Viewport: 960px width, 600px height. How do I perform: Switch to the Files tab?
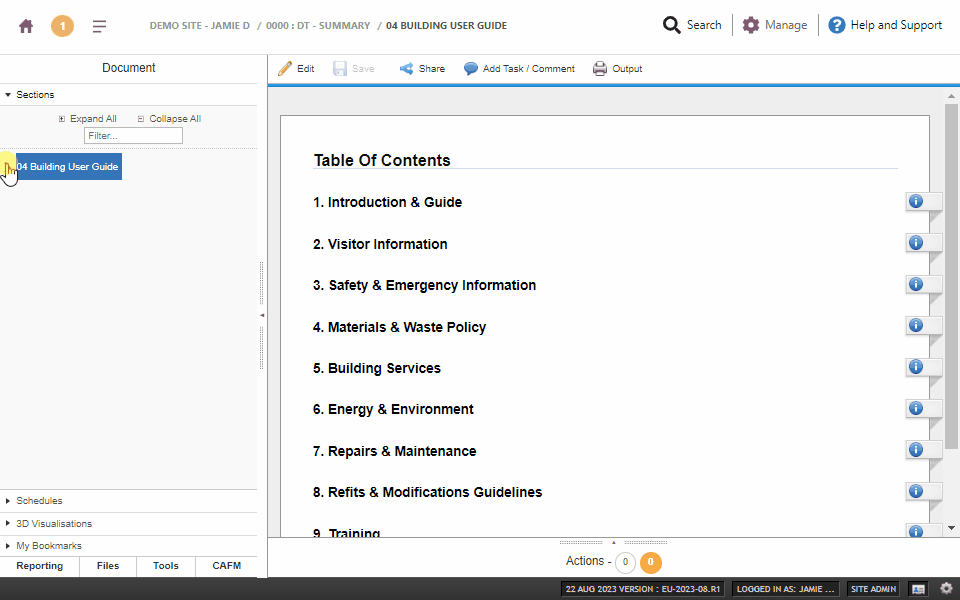[108, 566]
